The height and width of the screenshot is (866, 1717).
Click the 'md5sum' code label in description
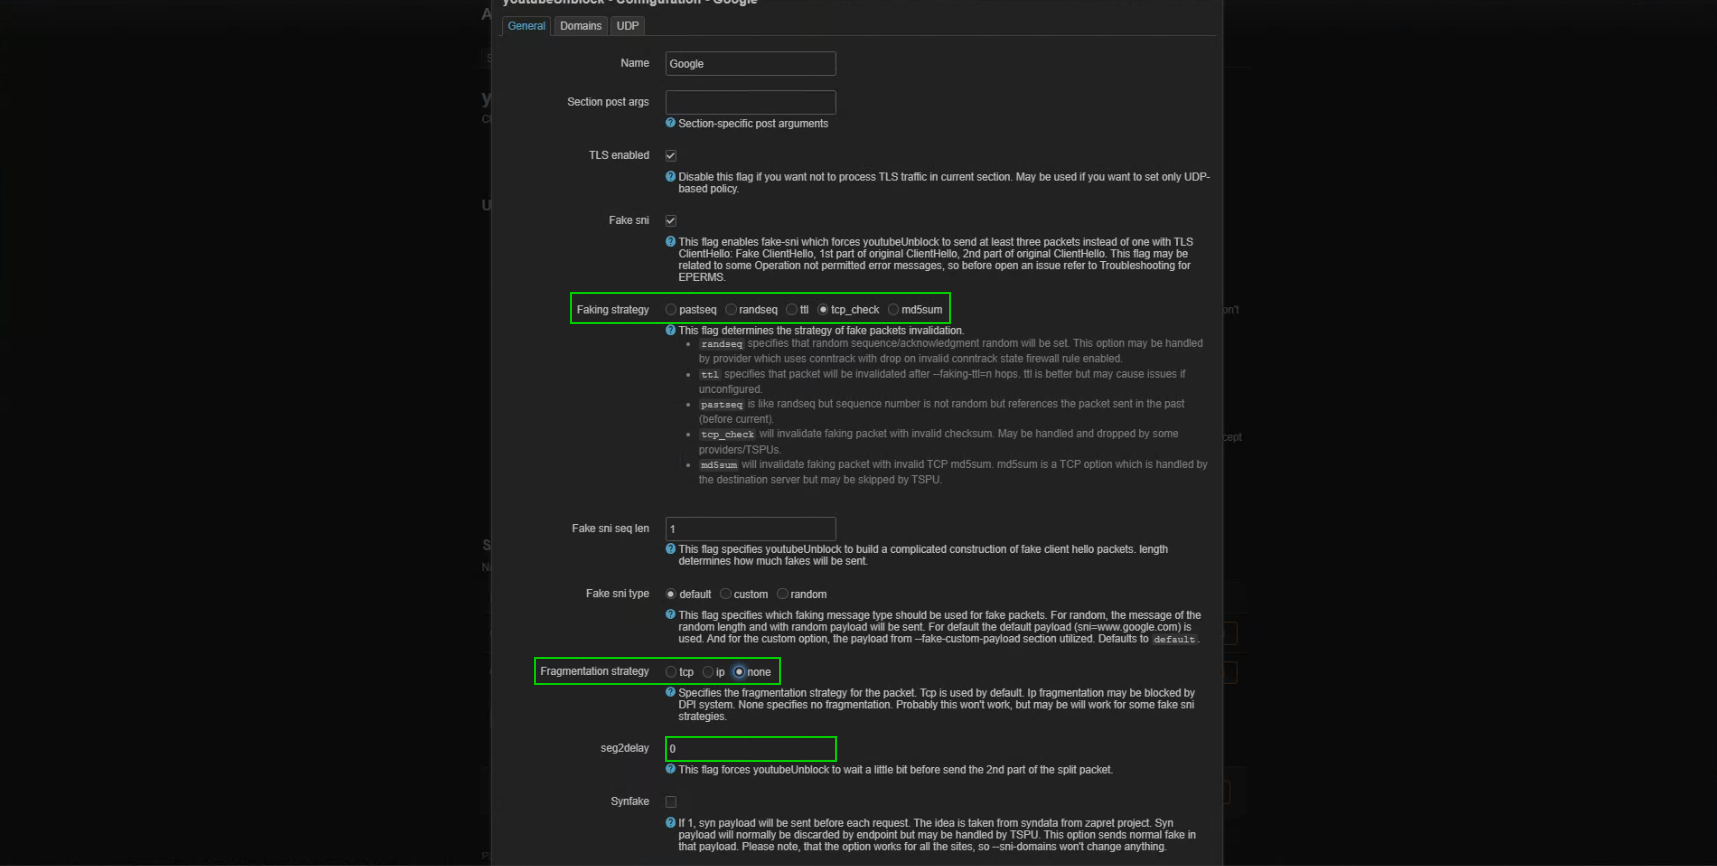719,465
